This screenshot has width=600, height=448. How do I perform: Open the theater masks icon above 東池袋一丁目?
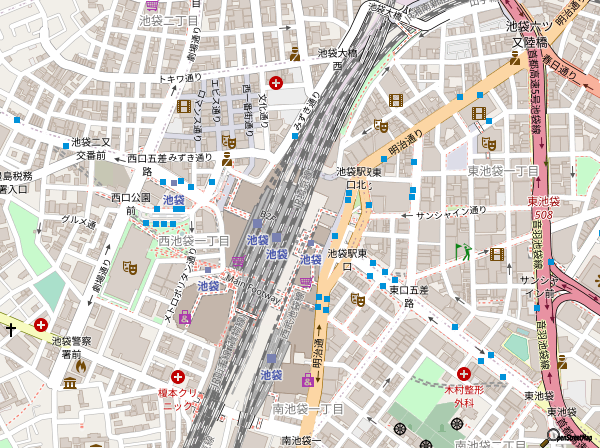488,144
